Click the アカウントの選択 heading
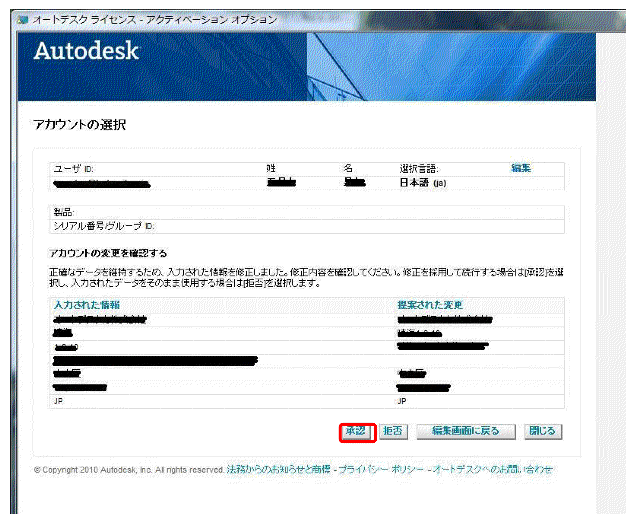Viewport: 626px width, 514px height. point(80,125)
